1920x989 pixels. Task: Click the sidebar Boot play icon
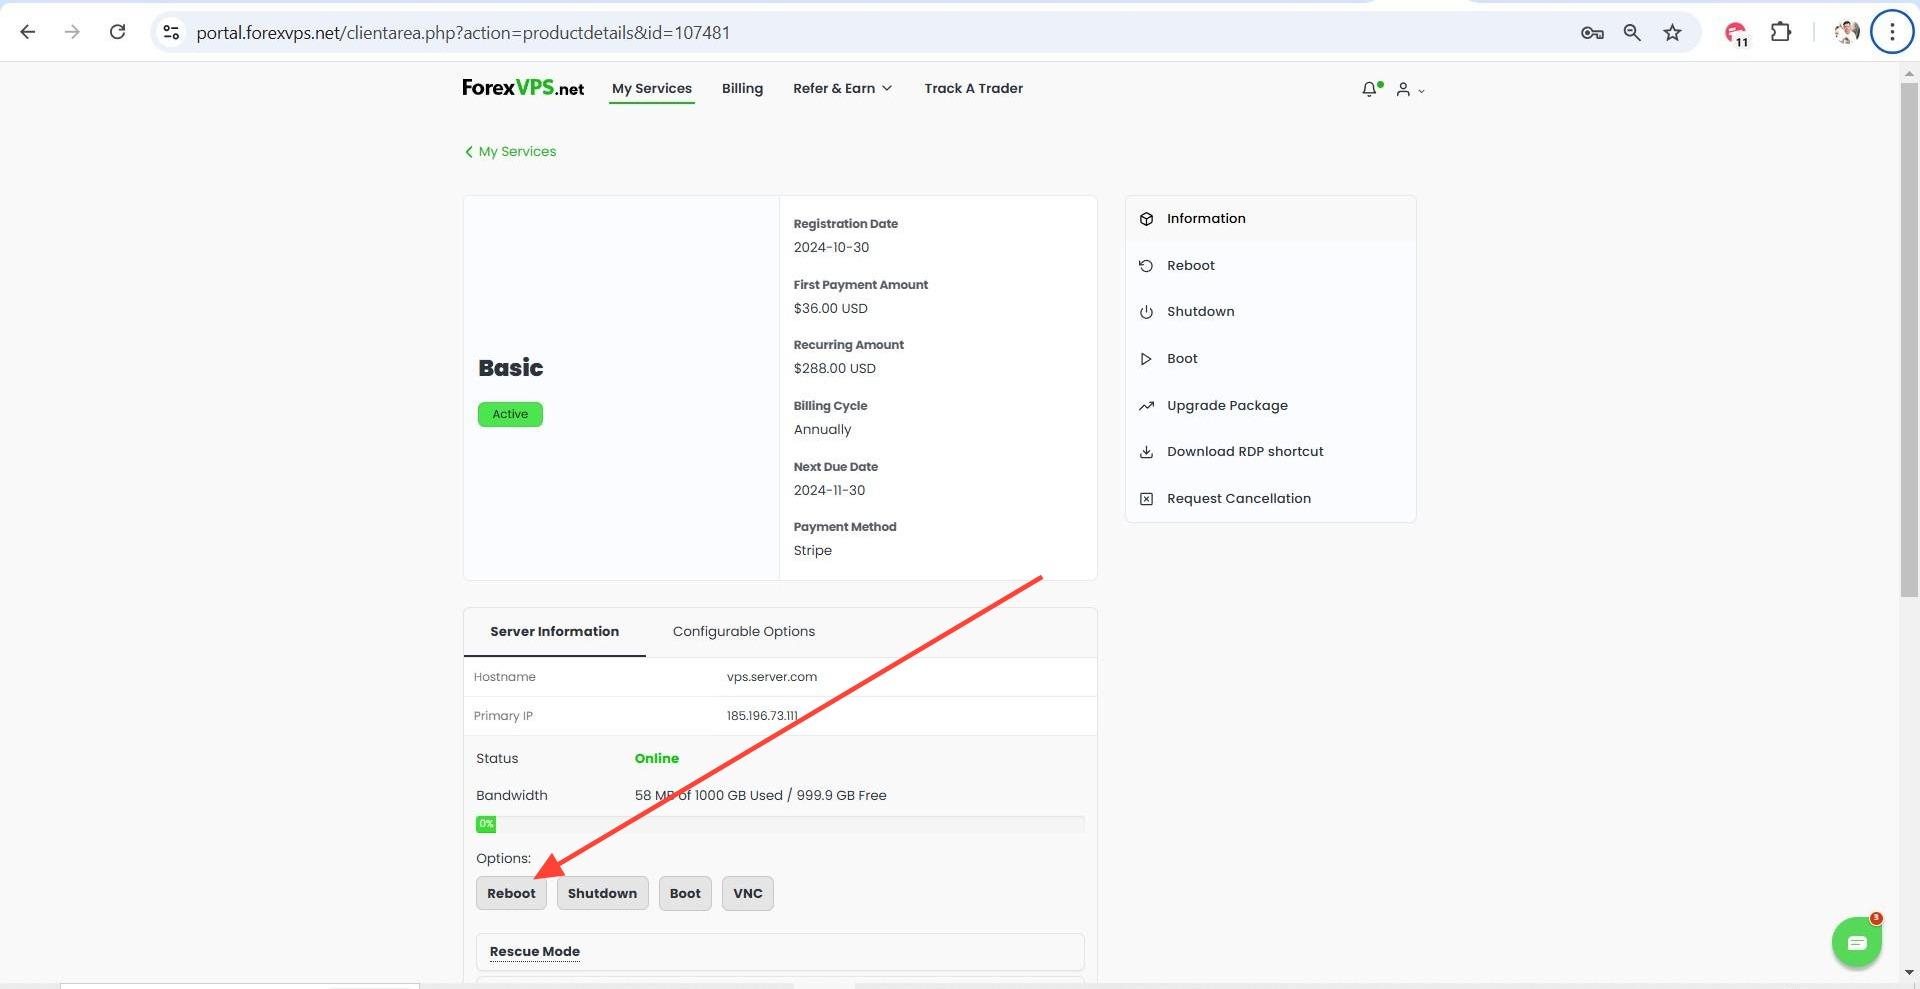1146,359
